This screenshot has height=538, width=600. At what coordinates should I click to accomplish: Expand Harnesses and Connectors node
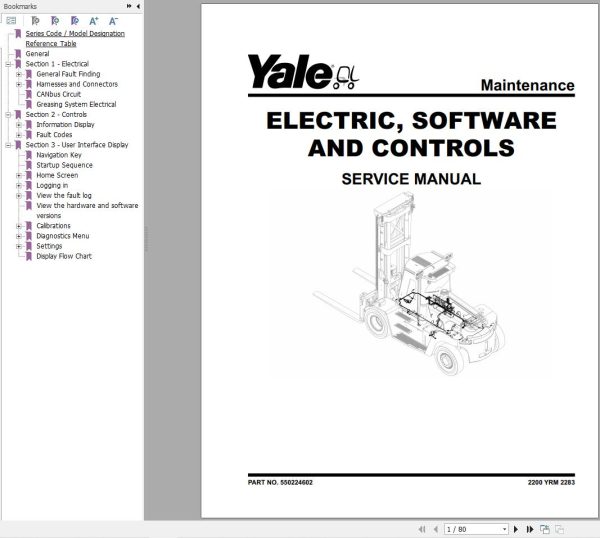pyautogui.click(x=19, y=84)
